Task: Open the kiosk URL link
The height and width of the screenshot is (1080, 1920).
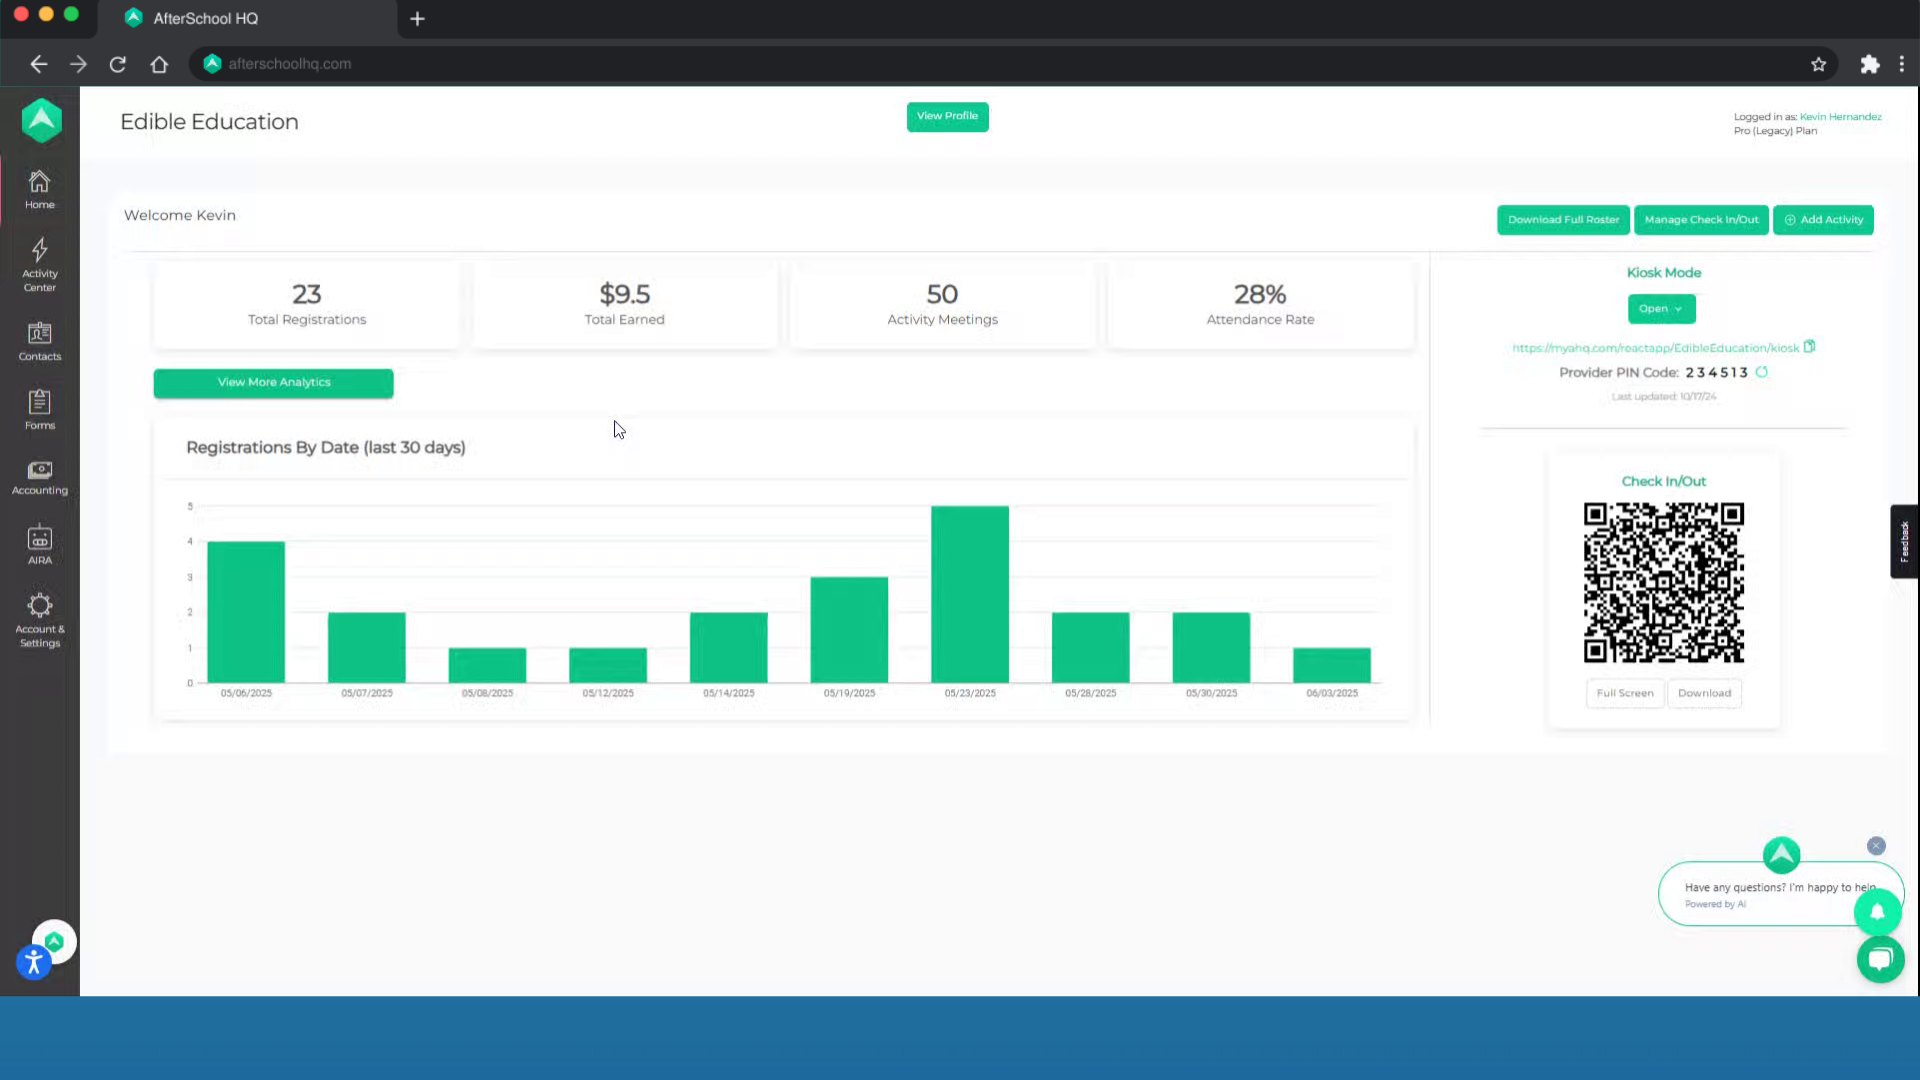Action: pyautogui.click(x=1655, y=348)
